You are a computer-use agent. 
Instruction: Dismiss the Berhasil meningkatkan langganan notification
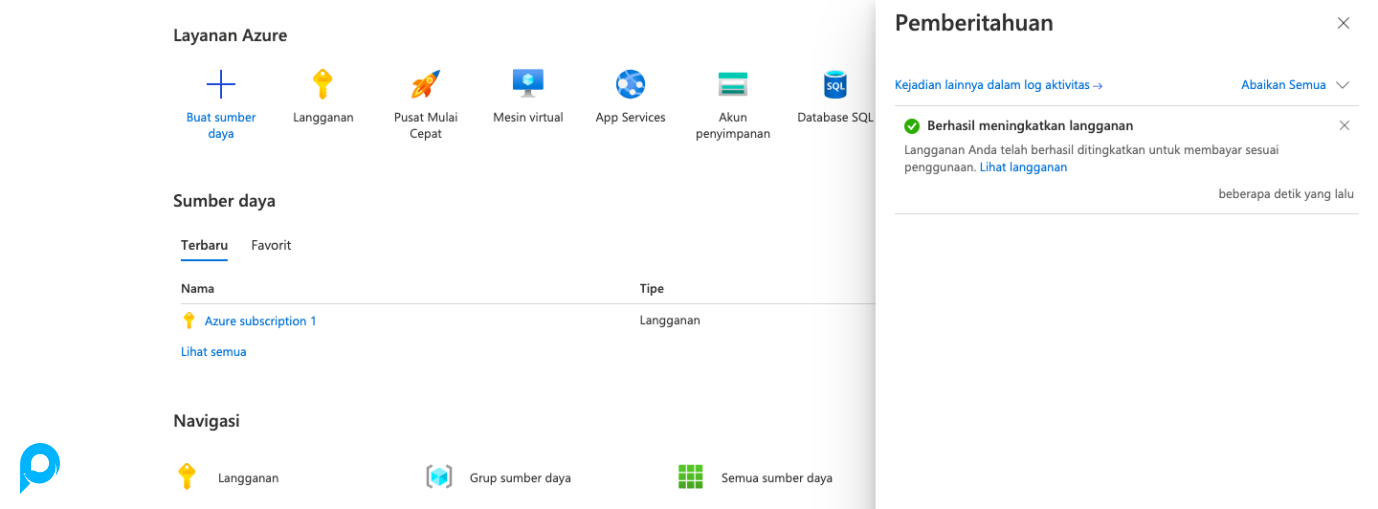coord(1344,125)
